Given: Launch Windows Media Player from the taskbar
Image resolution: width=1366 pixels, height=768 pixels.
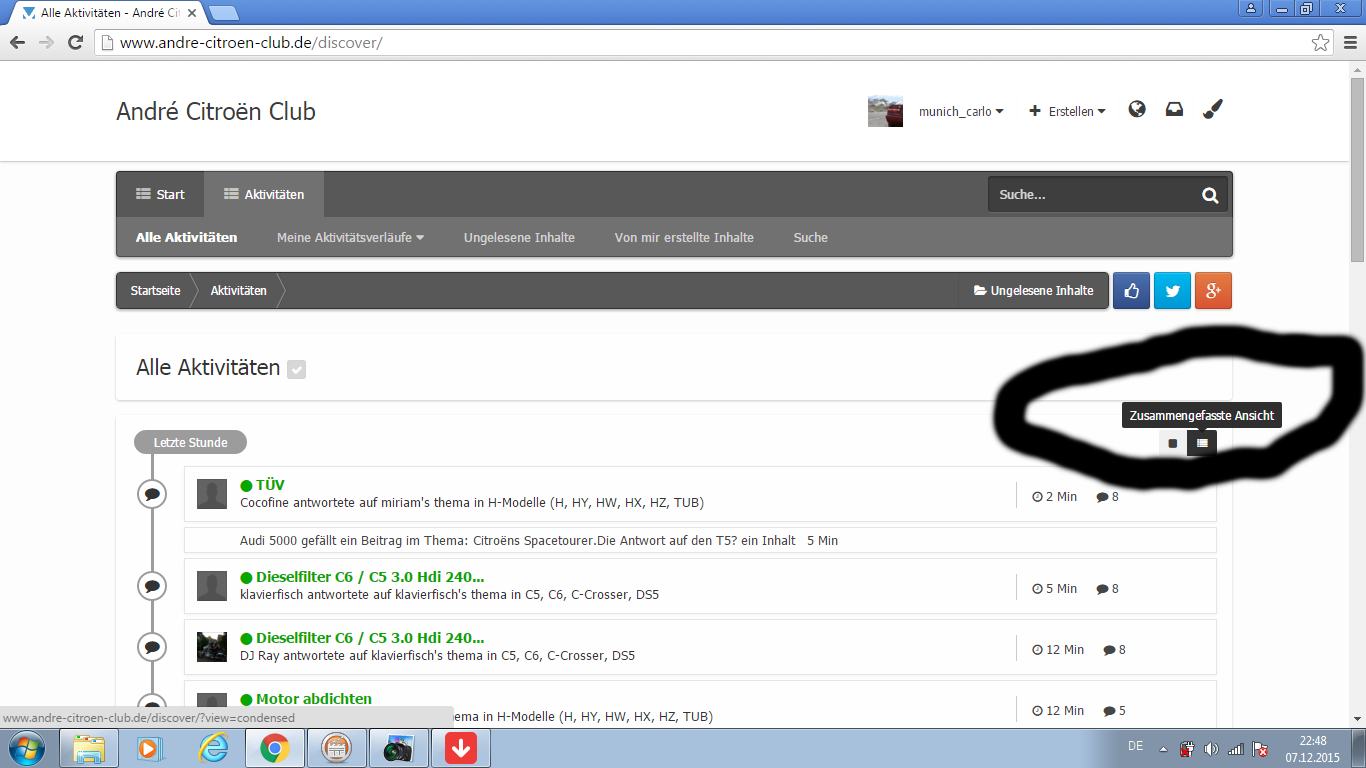Looking at the screenshot, I should 150,748.
